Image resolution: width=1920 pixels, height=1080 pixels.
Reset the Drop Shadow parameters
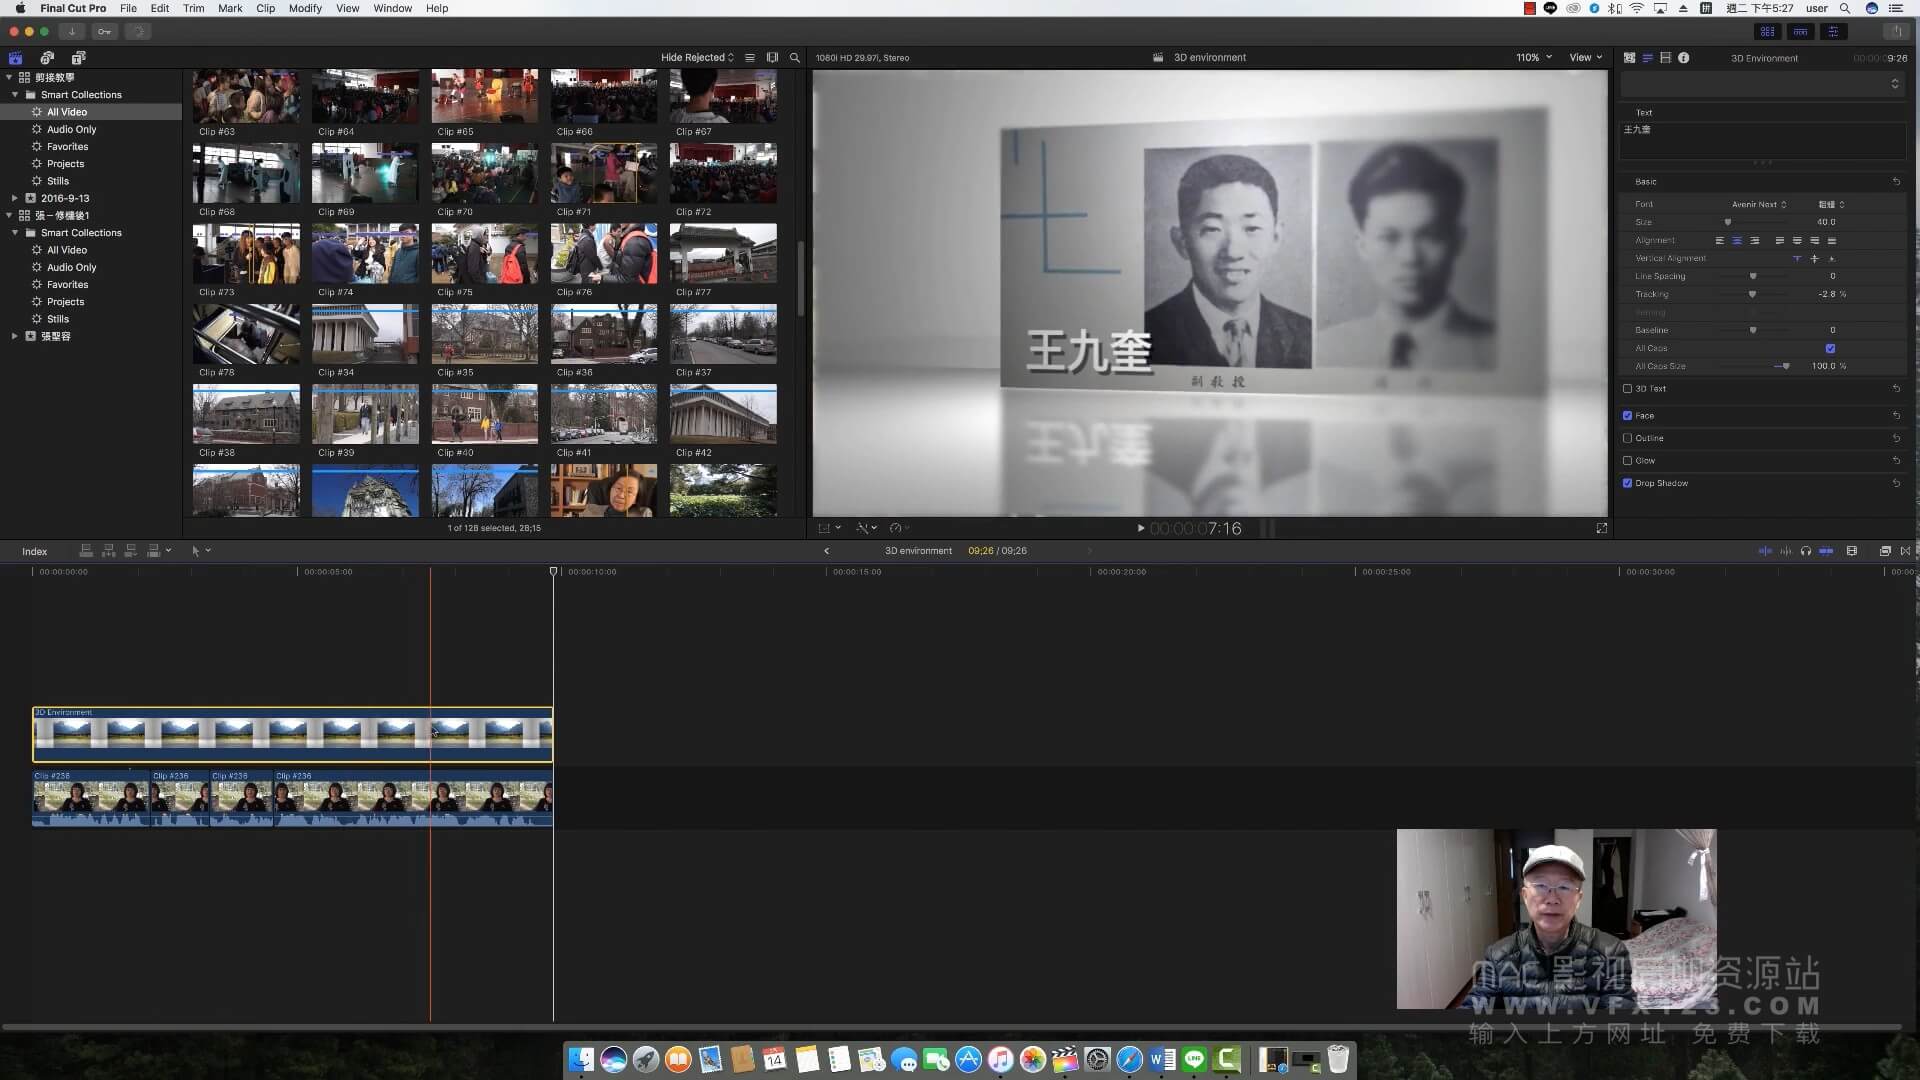[x=1896, y=484]
